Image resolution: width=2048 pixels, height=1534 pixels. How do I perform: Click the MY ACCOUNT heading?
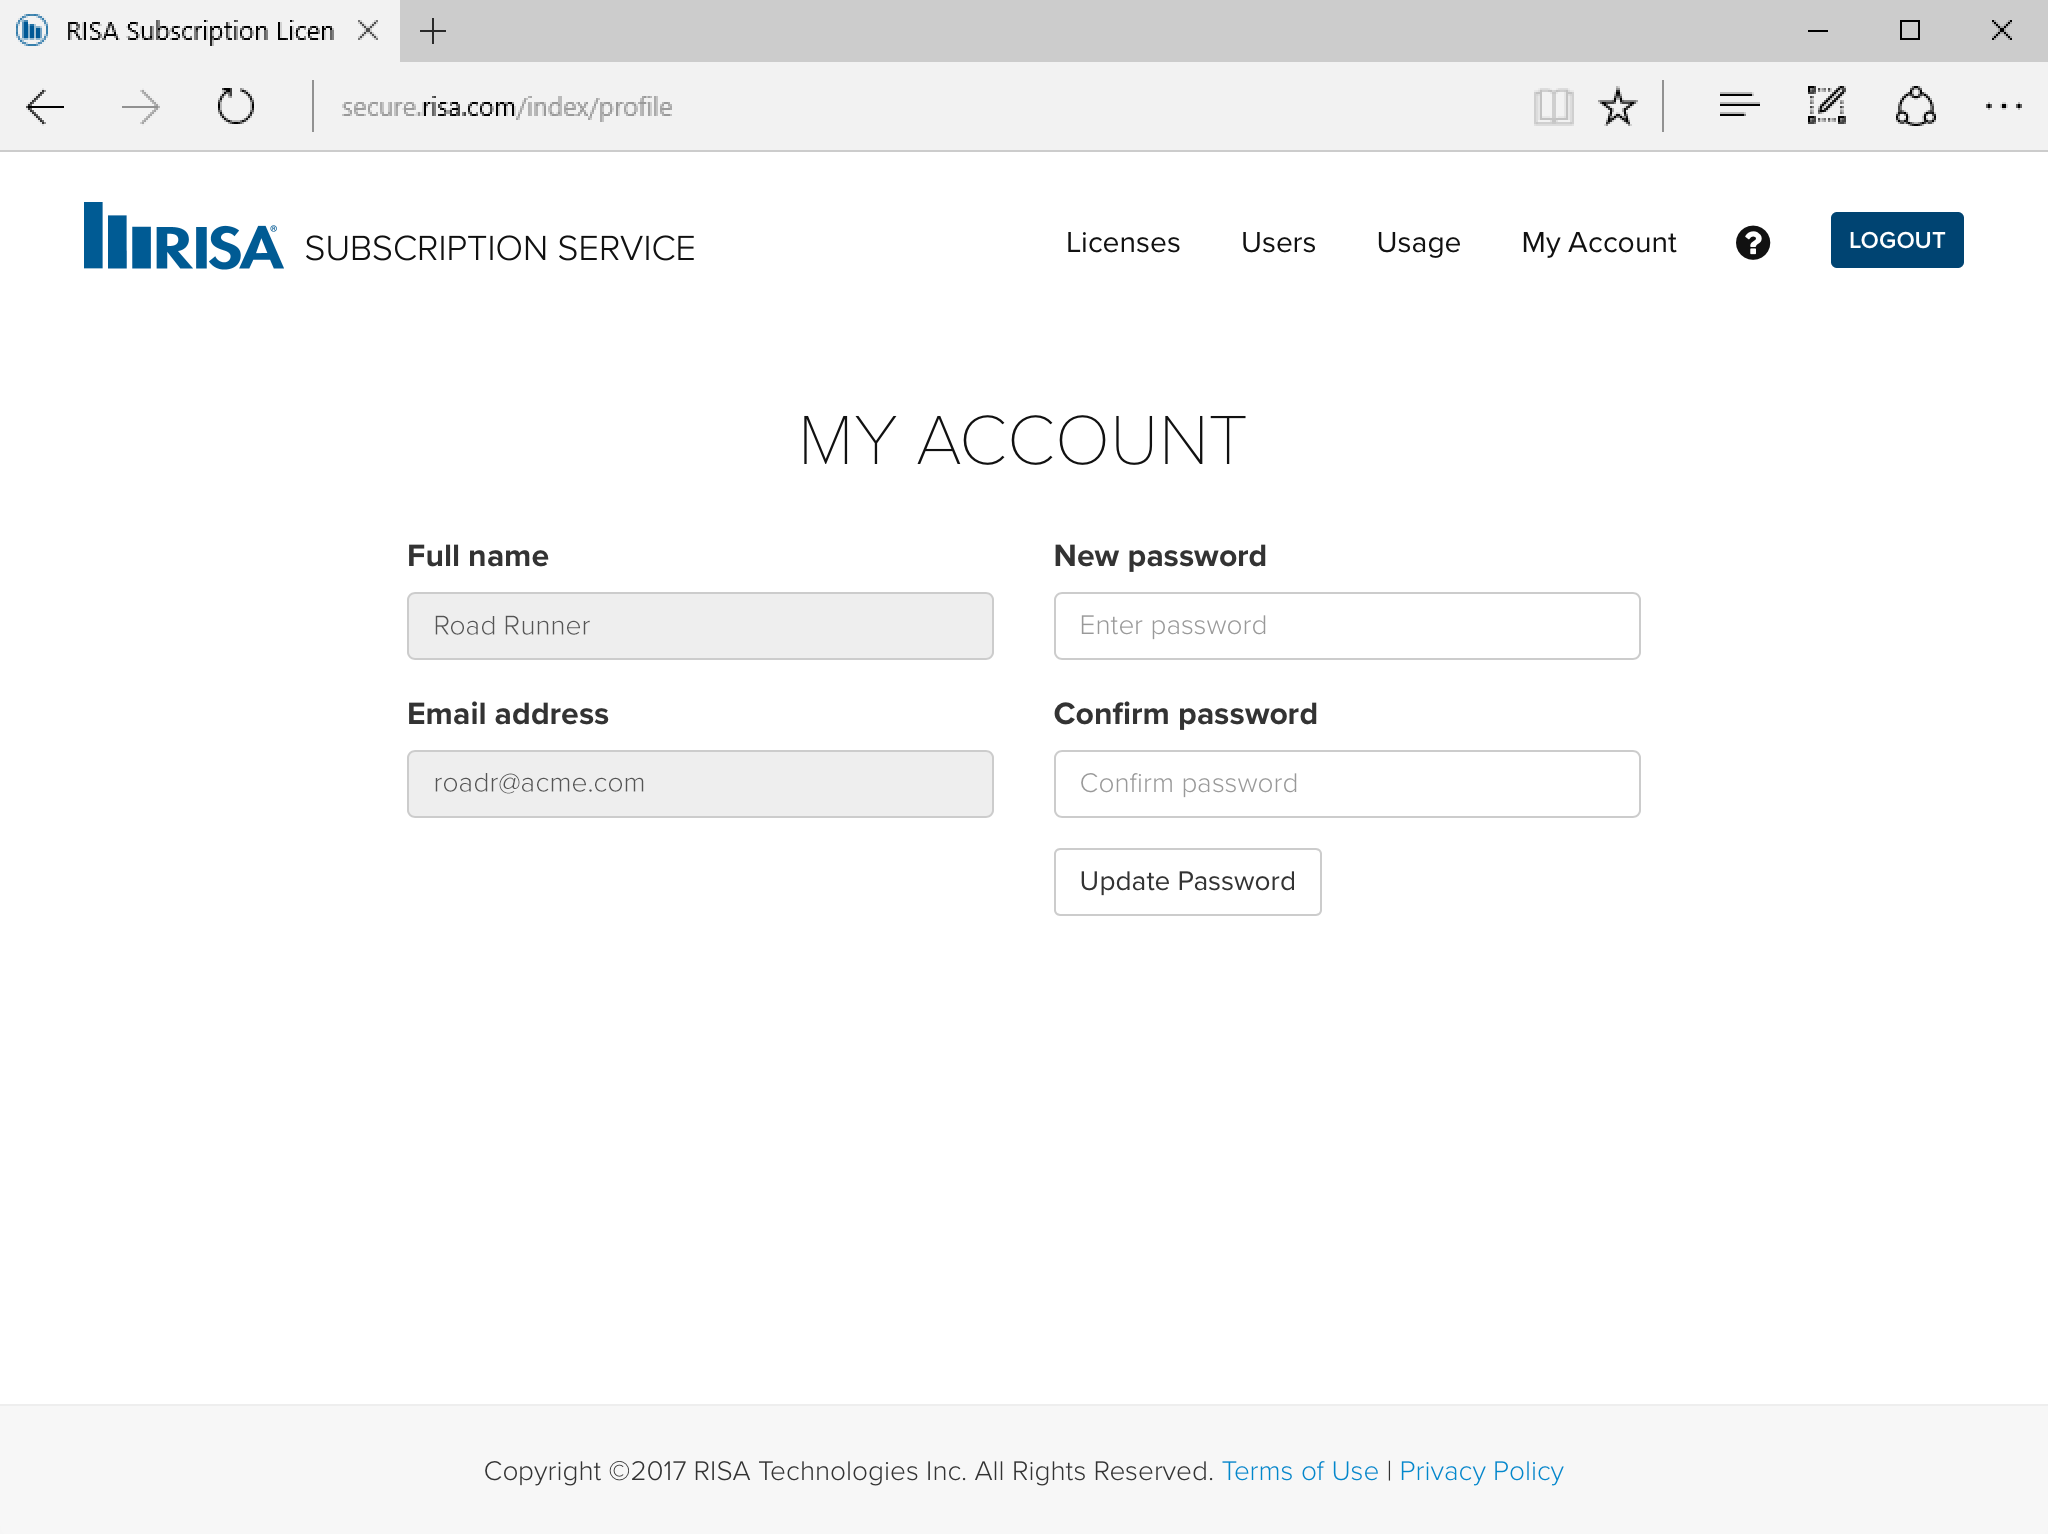pos(1023,440)
